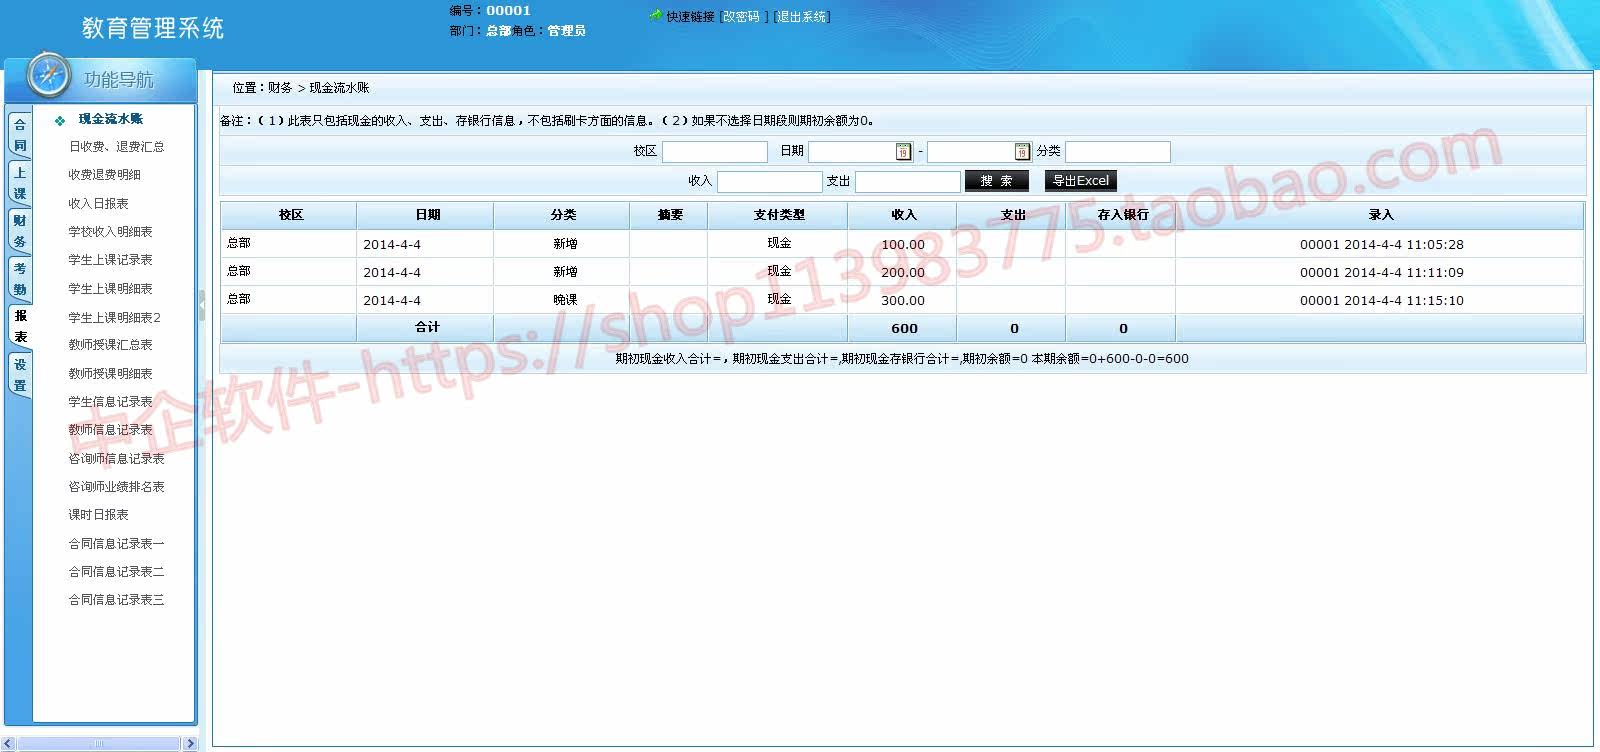Screen dimensions: 1600x752
Task: Click the 搜索 search button
Action: tap(996, 181)
